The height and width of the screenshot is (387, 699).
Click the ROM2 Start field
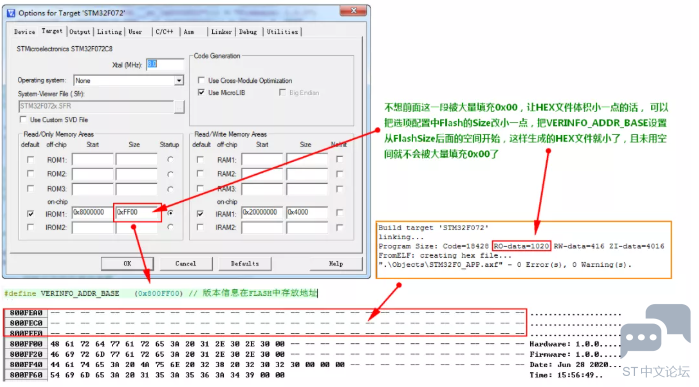point(93,174)
